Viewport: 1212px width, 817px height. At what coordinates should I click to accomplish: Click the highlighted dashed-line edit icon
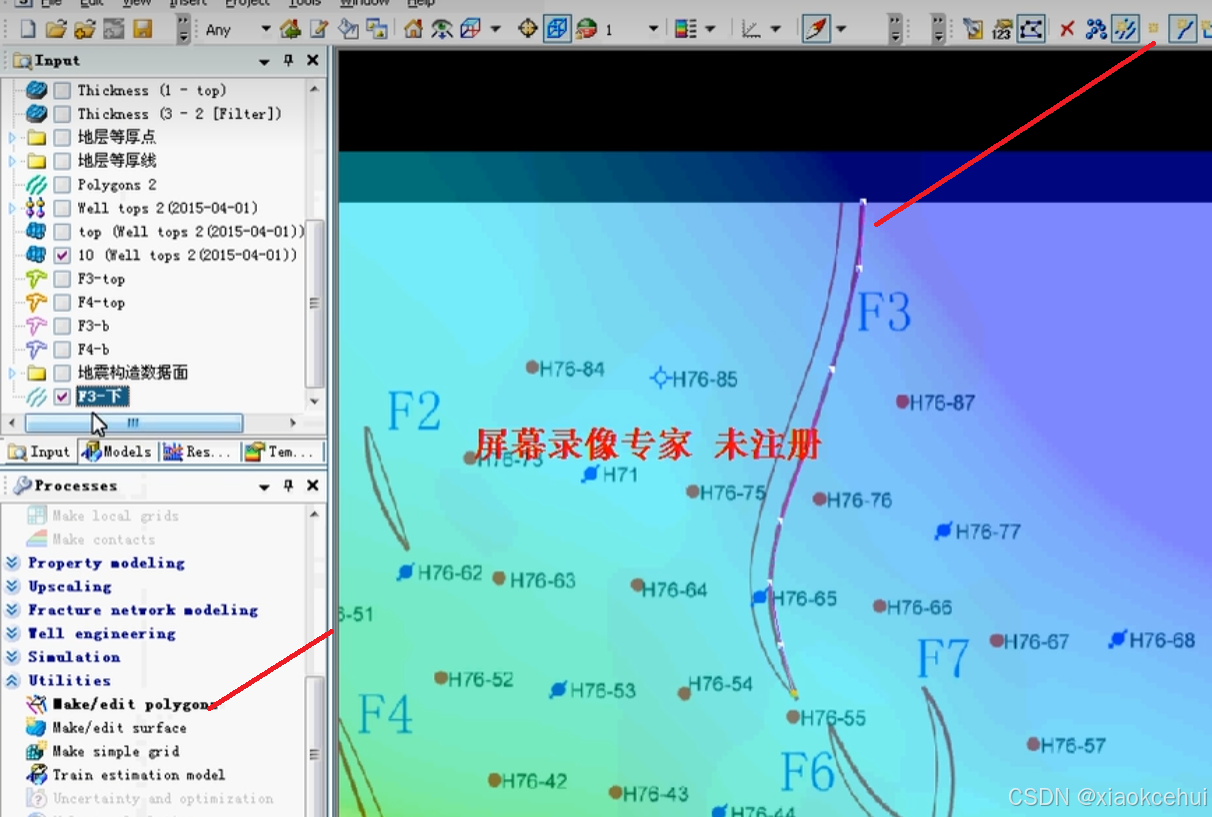tap(1126, 29)
